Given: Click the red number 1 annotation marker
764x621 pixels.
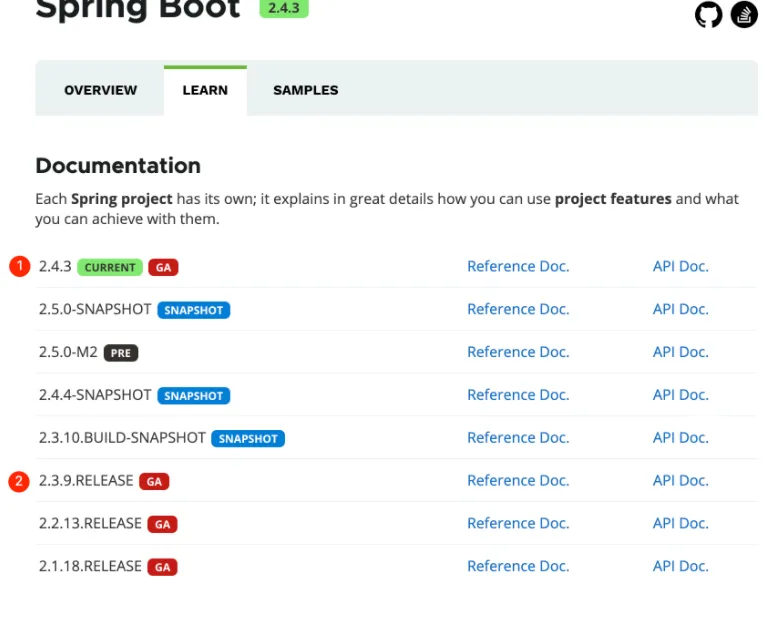Looking at the screenshot, I should tap(19, 267).
